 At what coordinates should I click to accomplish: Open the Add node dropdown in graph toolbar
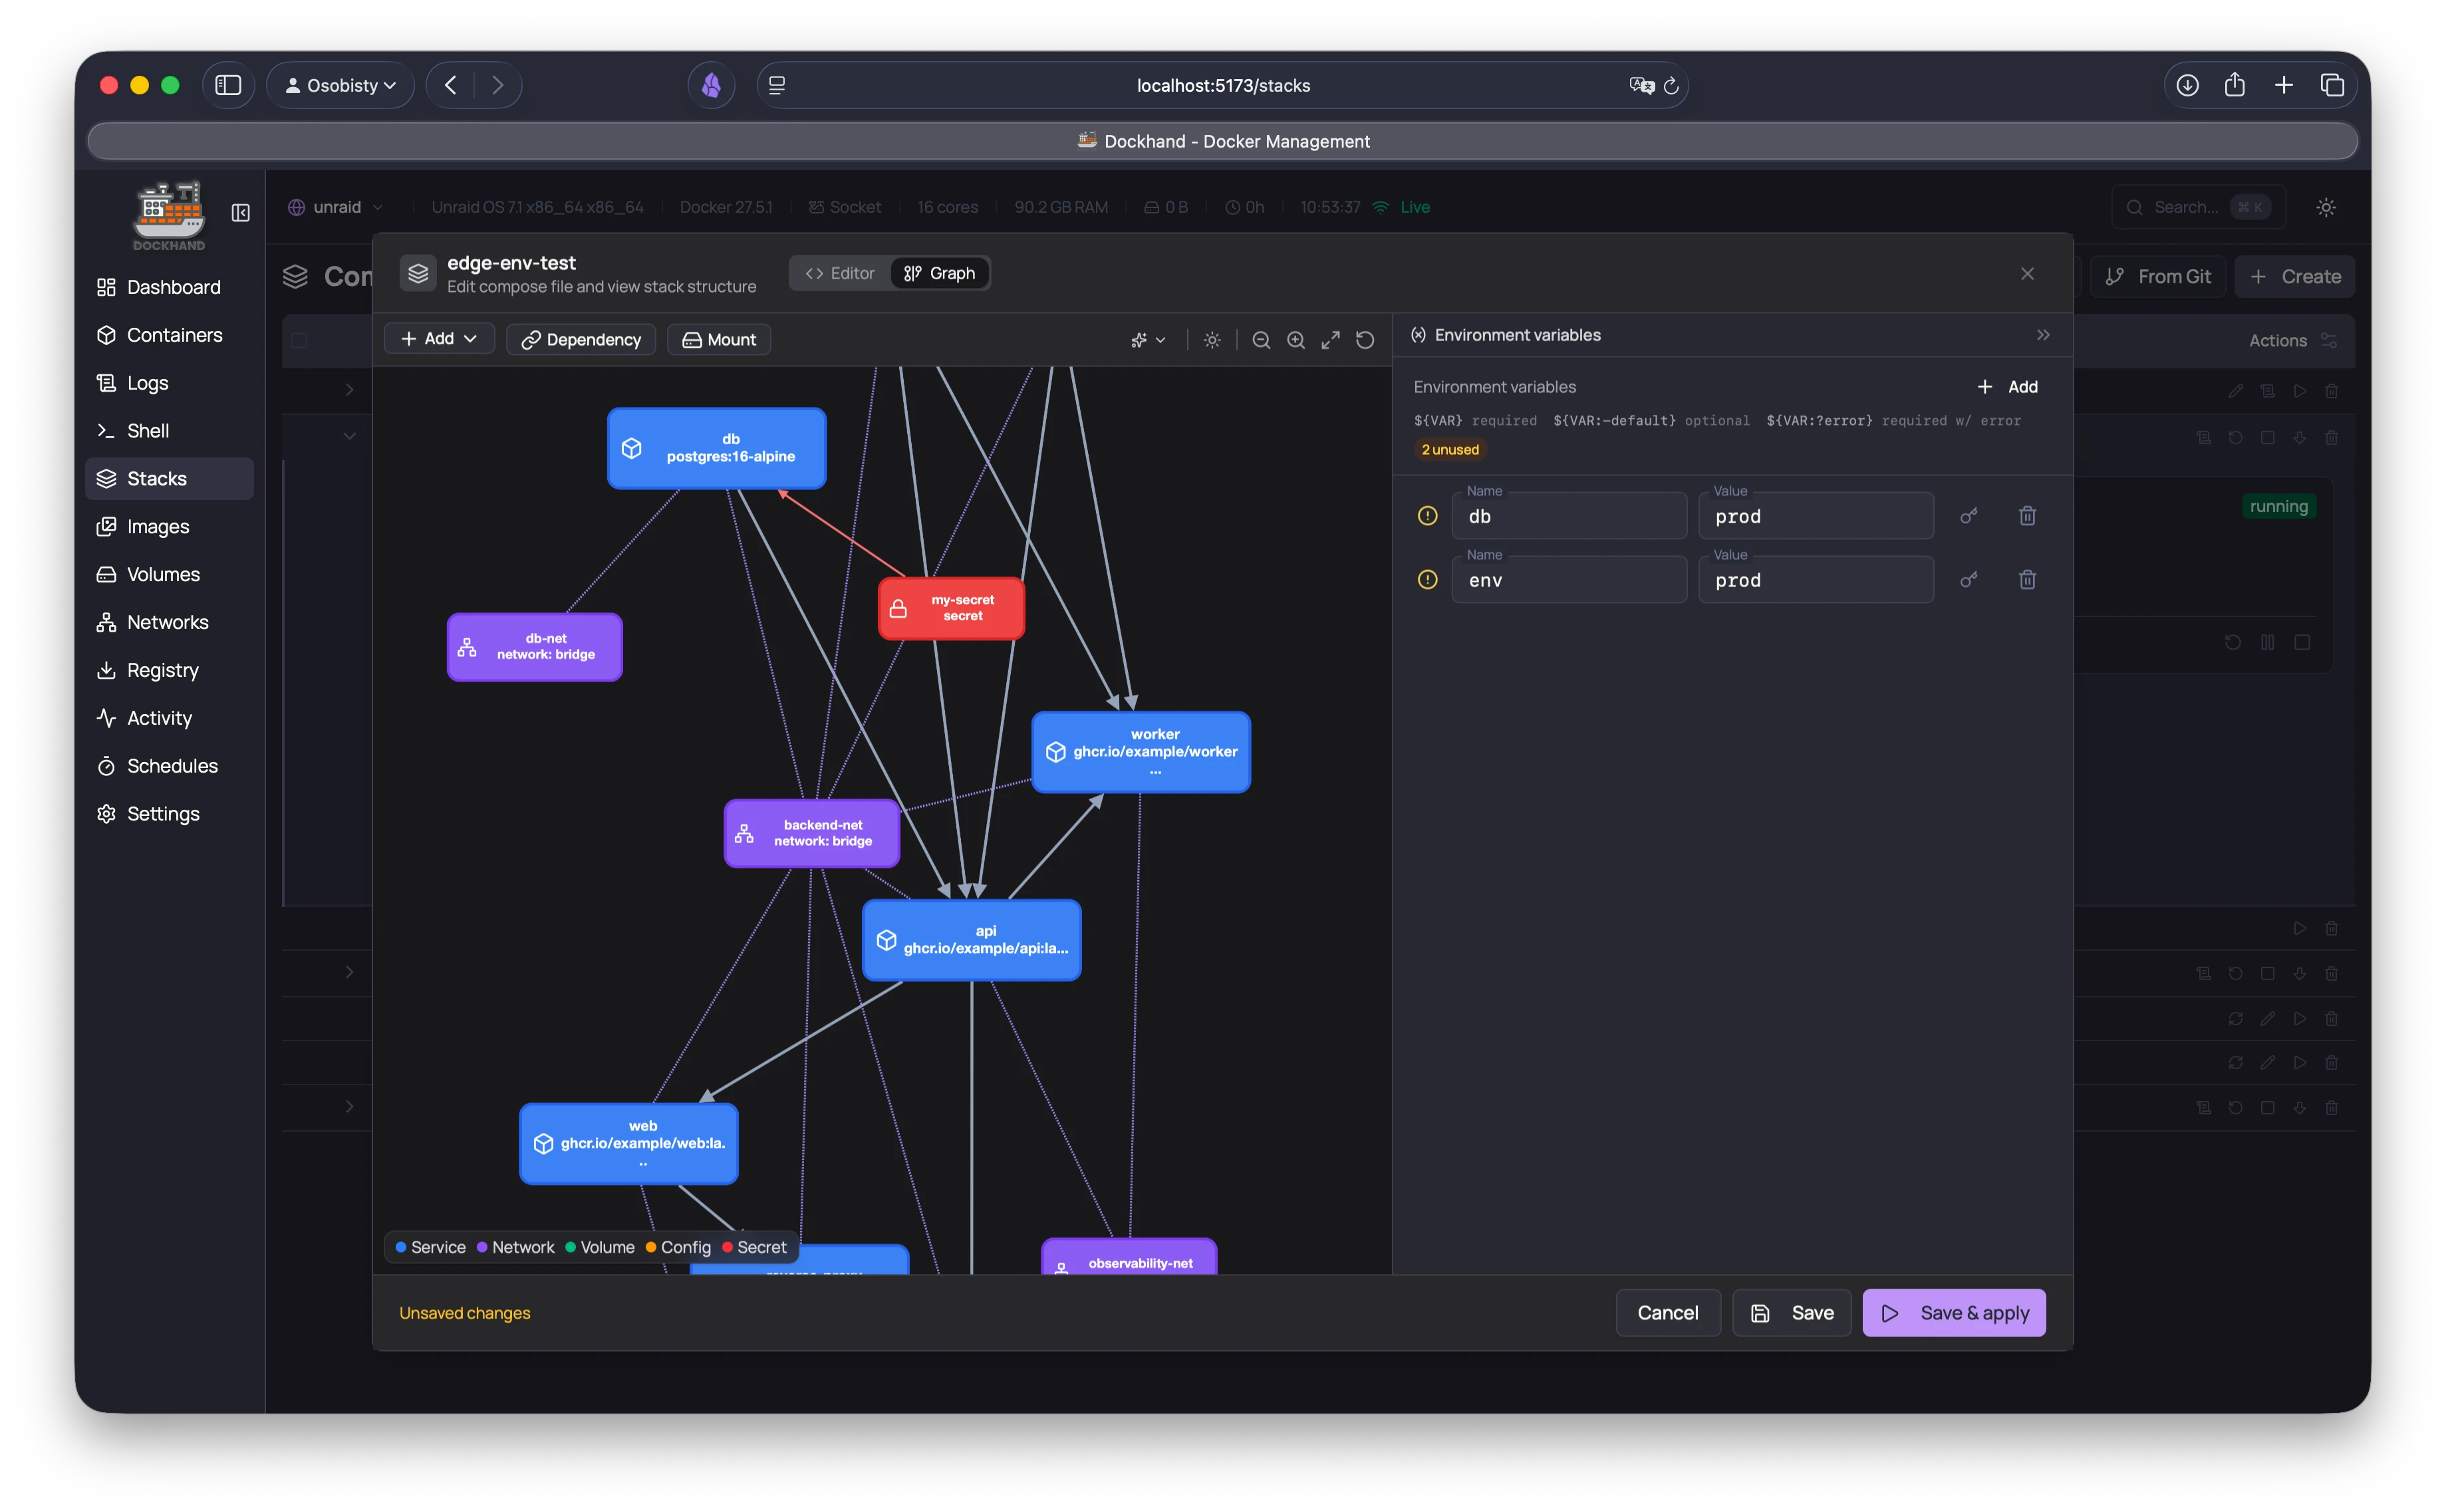[439, 339]
